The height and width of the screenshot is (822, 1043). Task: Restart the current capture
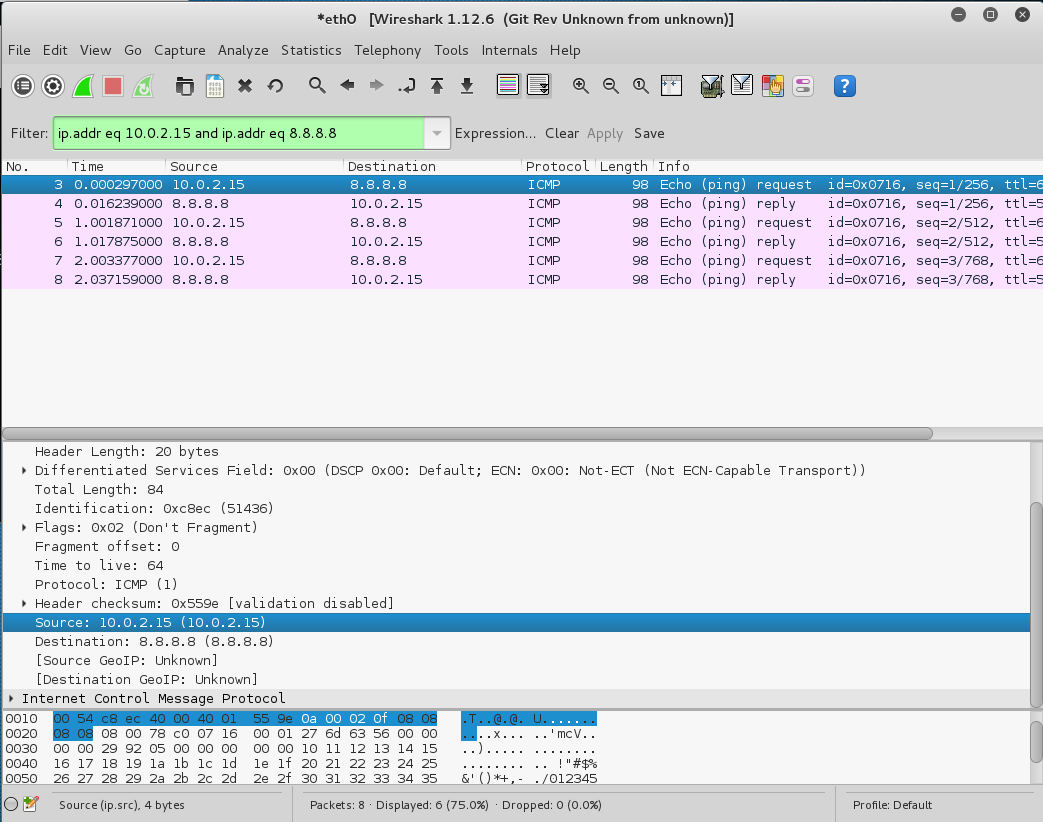click(x=143, y=86)
